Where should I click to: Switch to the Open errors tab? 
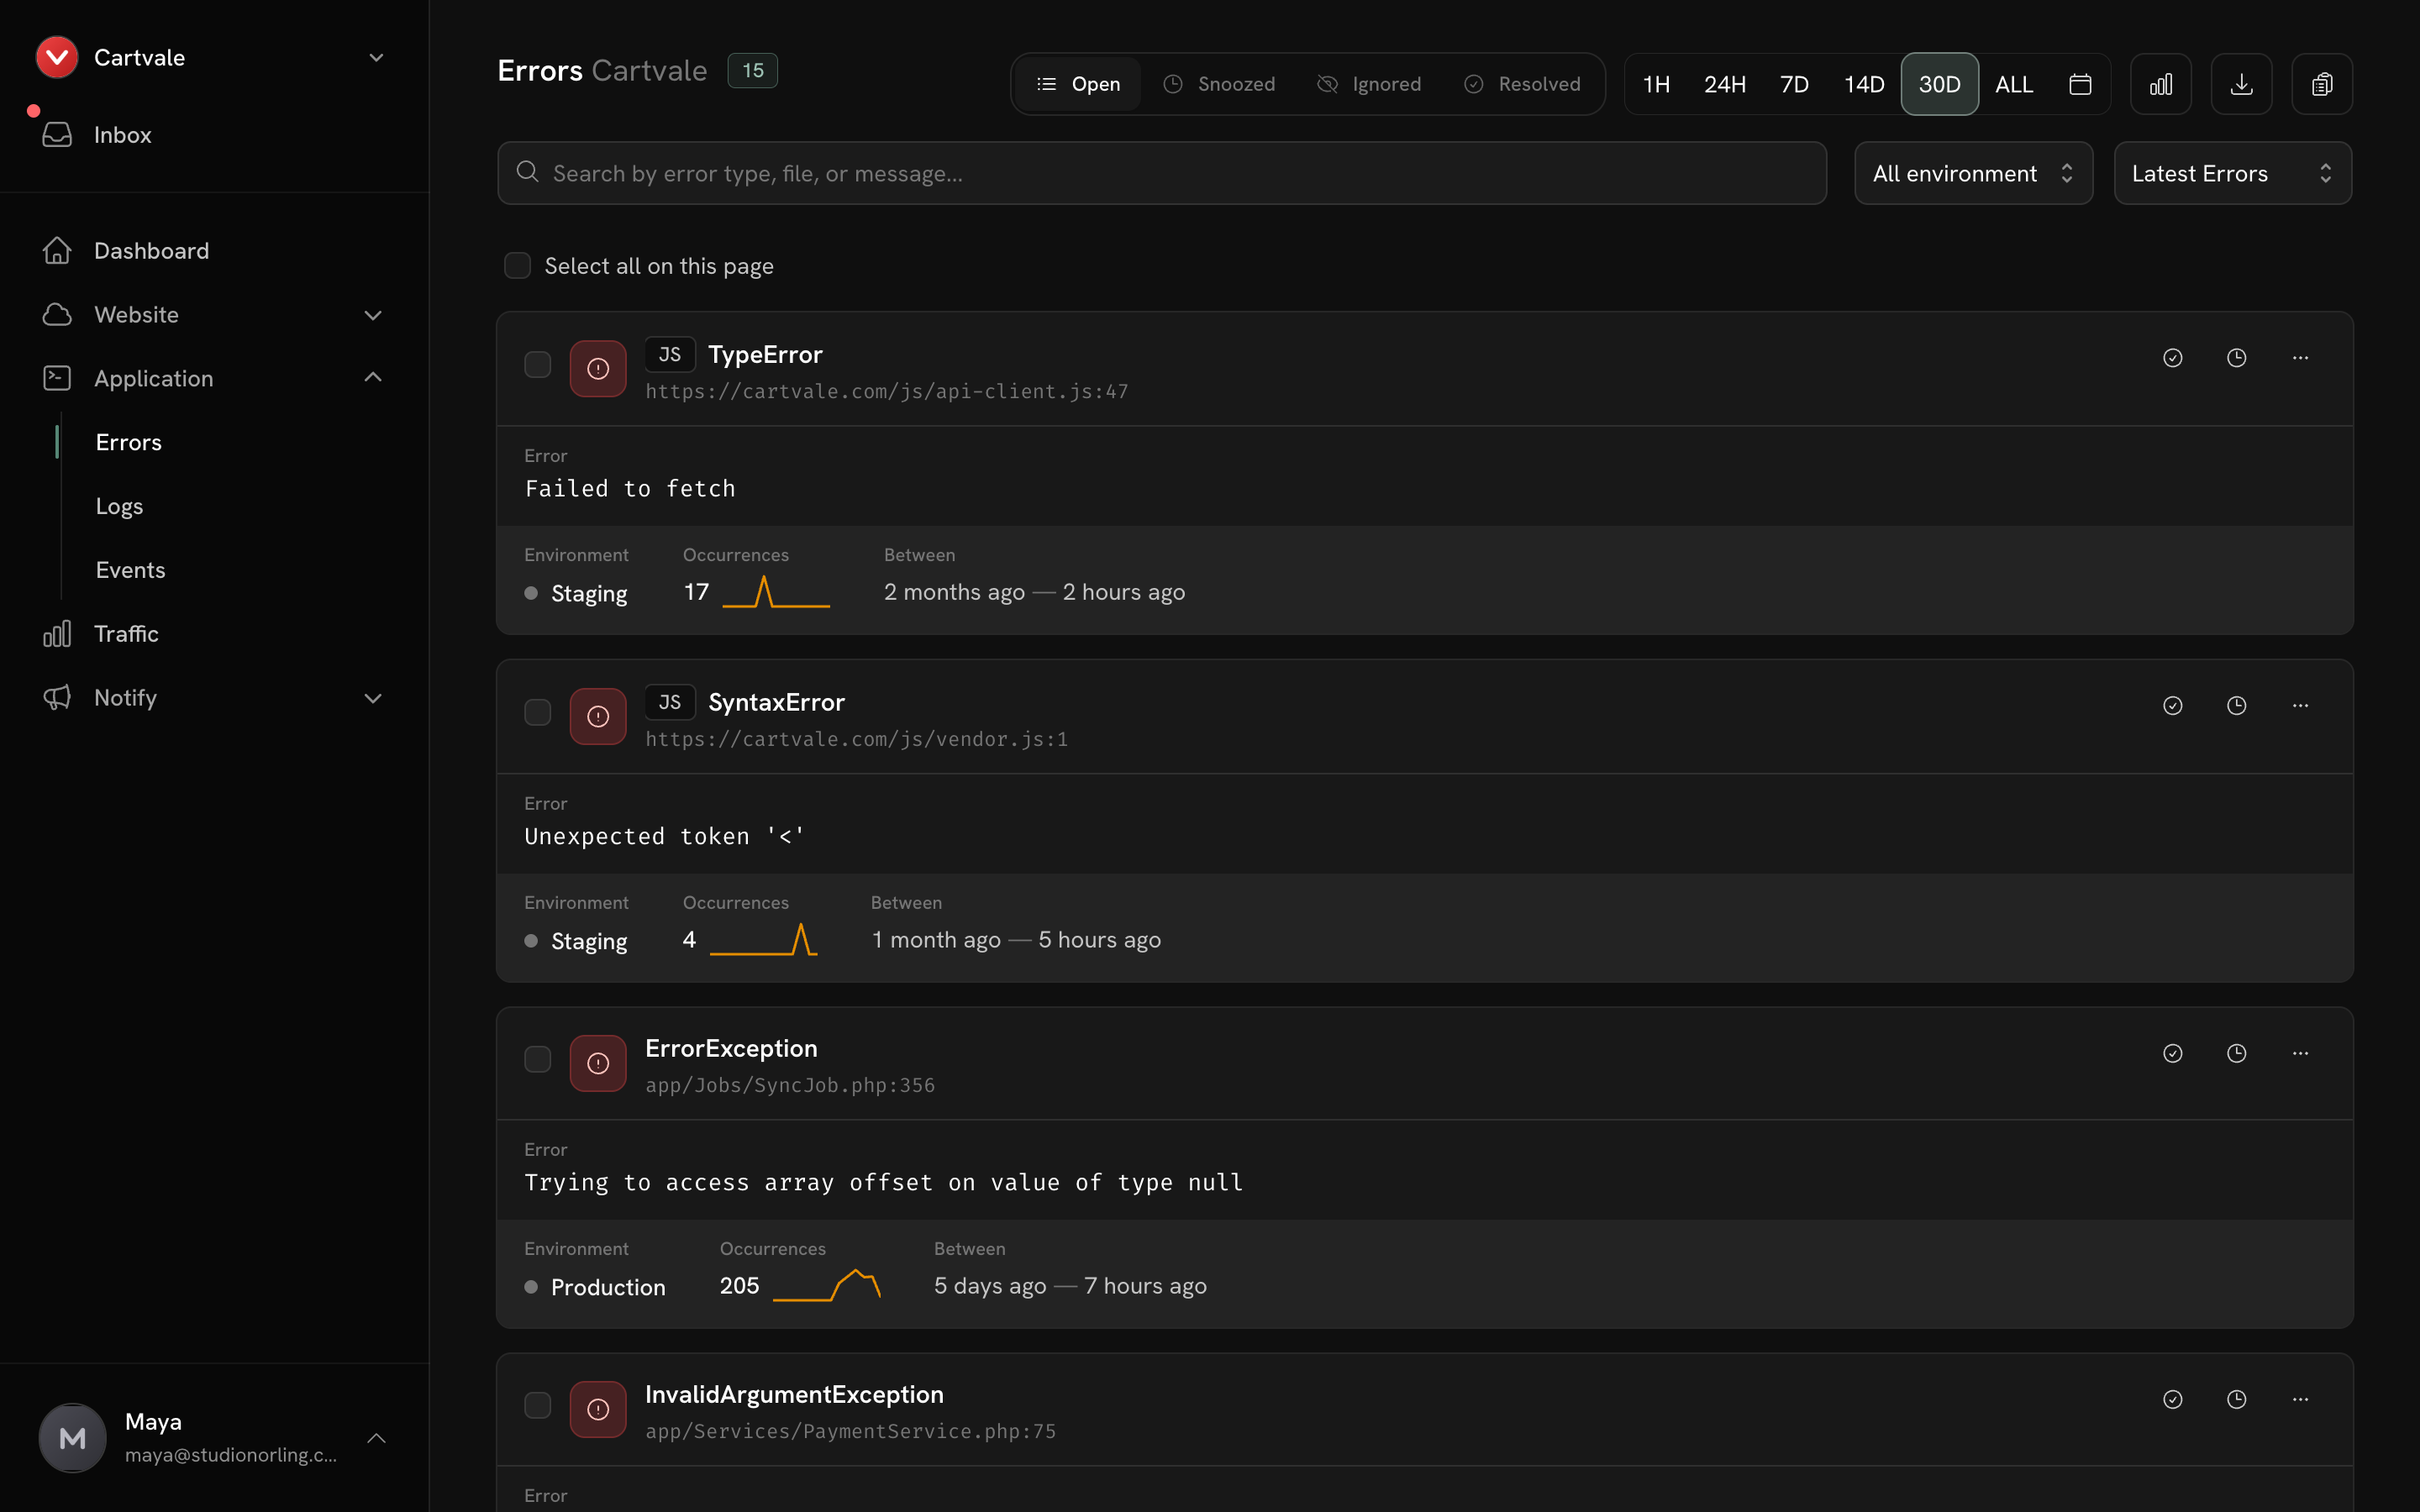pyautogui.click(x=1078, y=84)
